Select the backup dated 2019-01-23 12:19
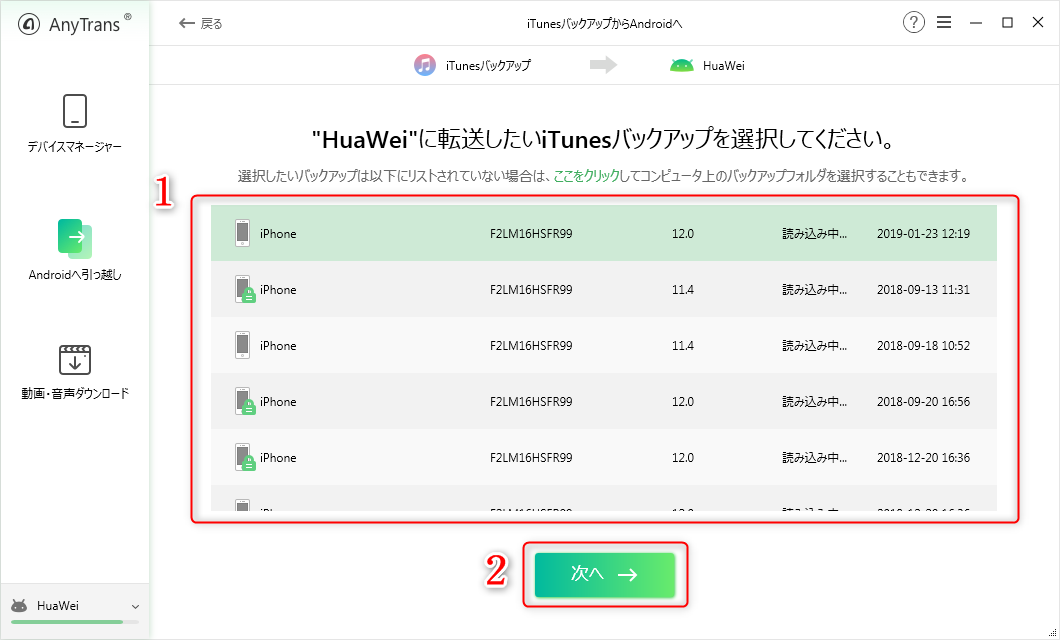Viewport: 1060px width, 640px height. pyautogui.click(x=604, y=233)
